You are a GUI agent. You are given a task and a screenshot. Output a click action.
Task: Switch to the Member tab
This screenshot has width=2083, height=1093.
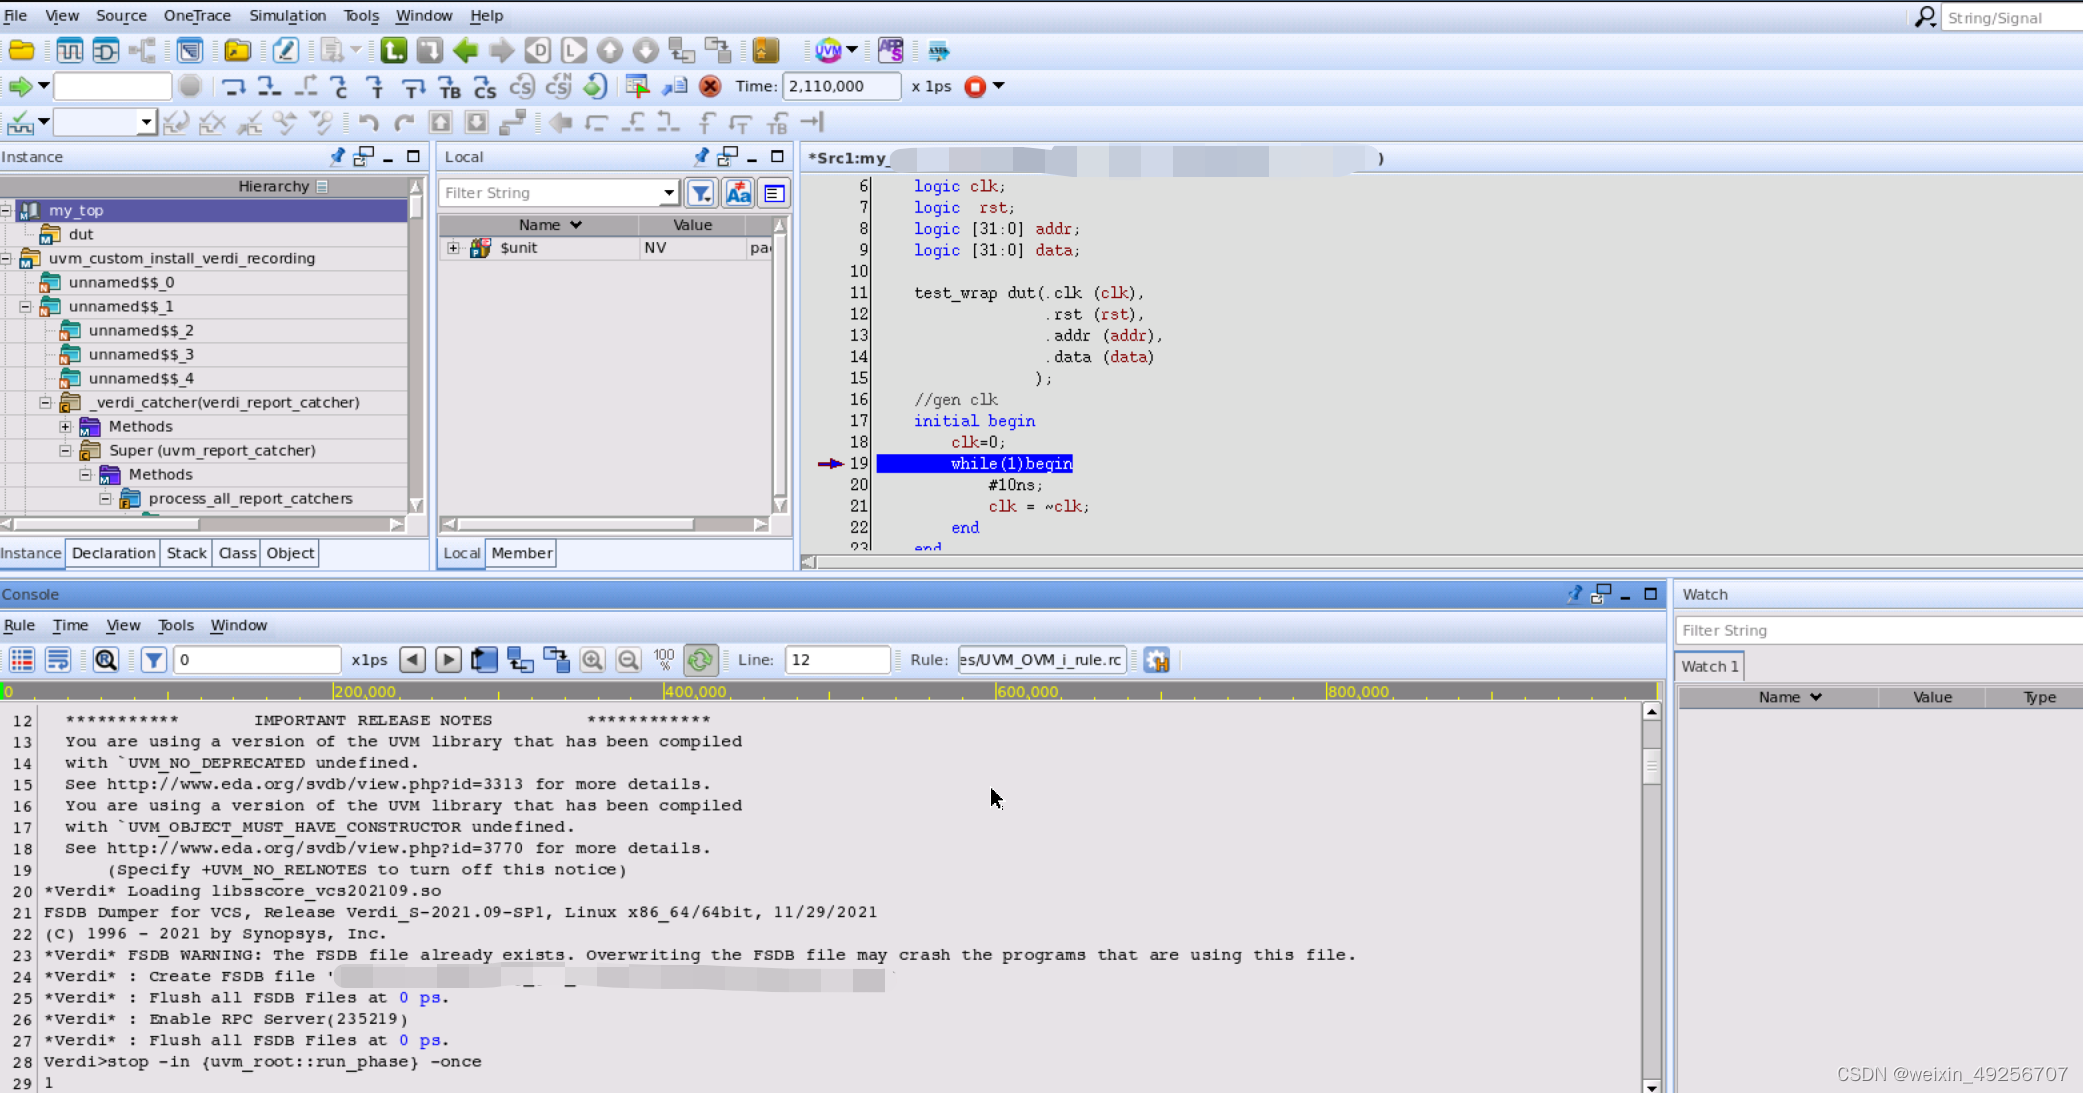(x=521, y=553)
